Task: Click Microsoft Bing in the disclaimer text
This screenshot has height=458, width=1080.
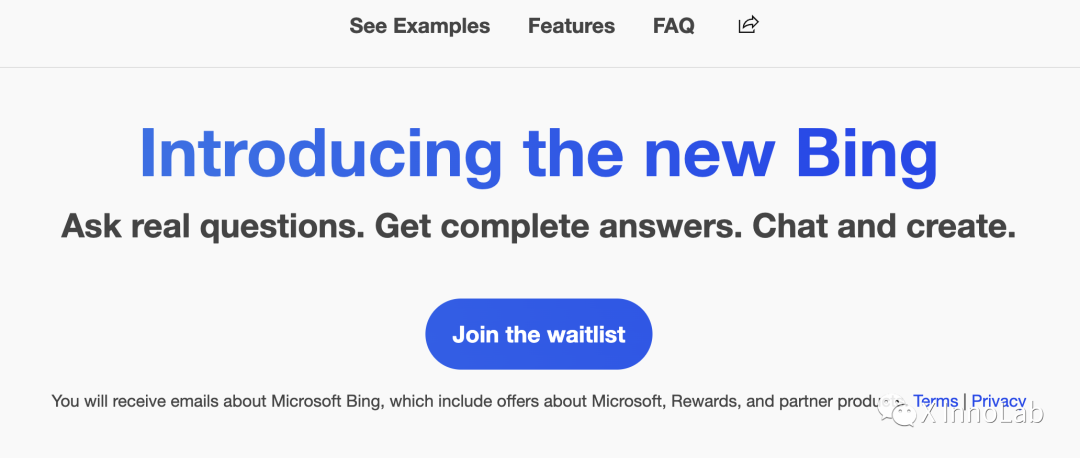Action: pos(325,401)
